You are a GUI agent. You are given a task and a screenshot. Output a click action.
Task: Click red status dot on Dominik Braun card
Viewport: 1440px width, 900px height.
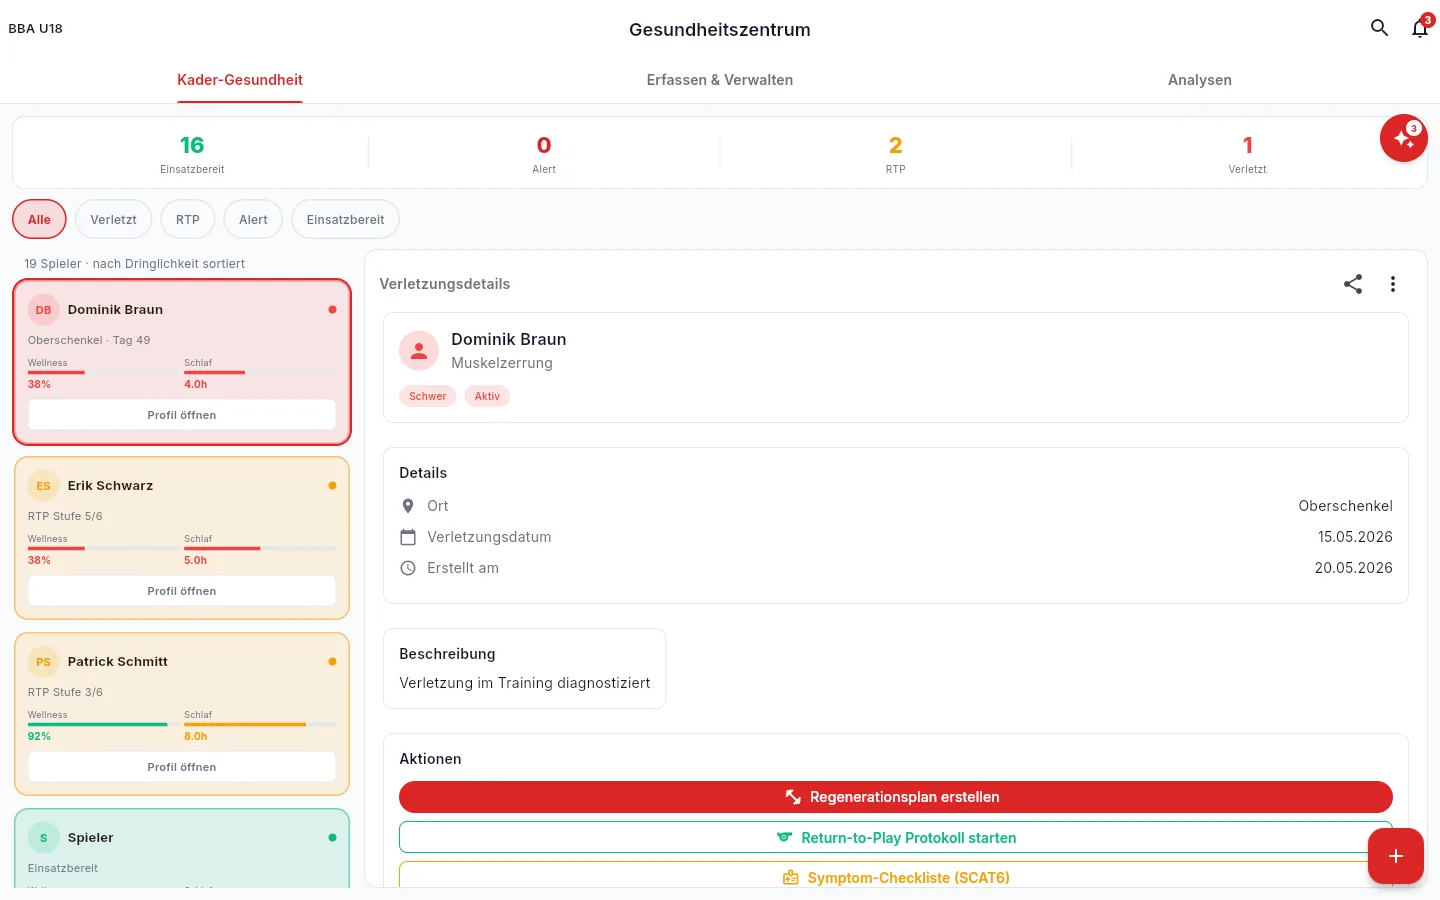332,310
